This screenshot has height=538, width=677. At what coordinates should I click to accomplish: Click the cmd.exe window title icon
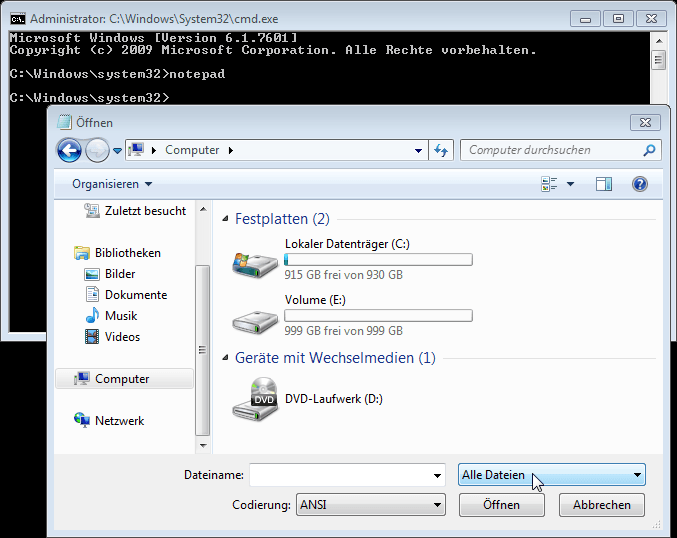(18, 19)
